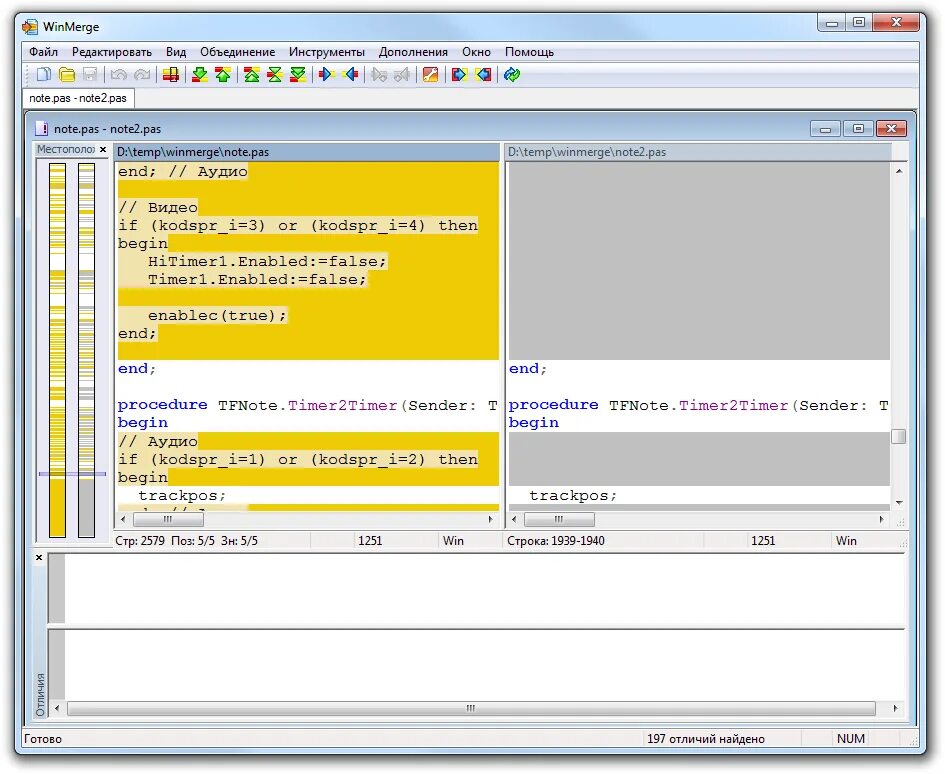The image size is (945, 774).
Task: Minimize the inner note.pas - note2.pas window
Action: [x=826, y=128]
